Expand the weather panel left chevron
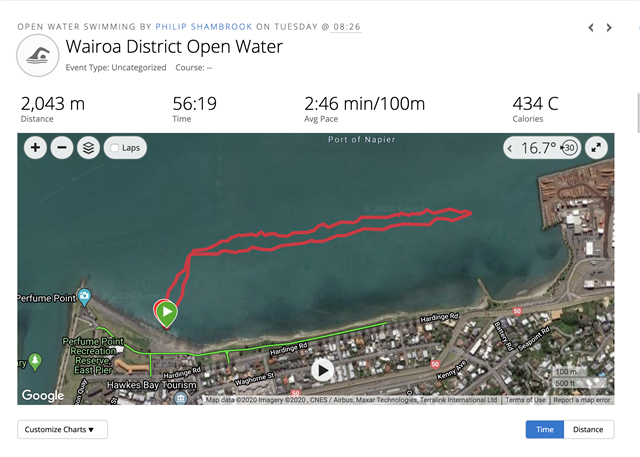640x457 pixels. pyautogui.click(x=510, y=148)
